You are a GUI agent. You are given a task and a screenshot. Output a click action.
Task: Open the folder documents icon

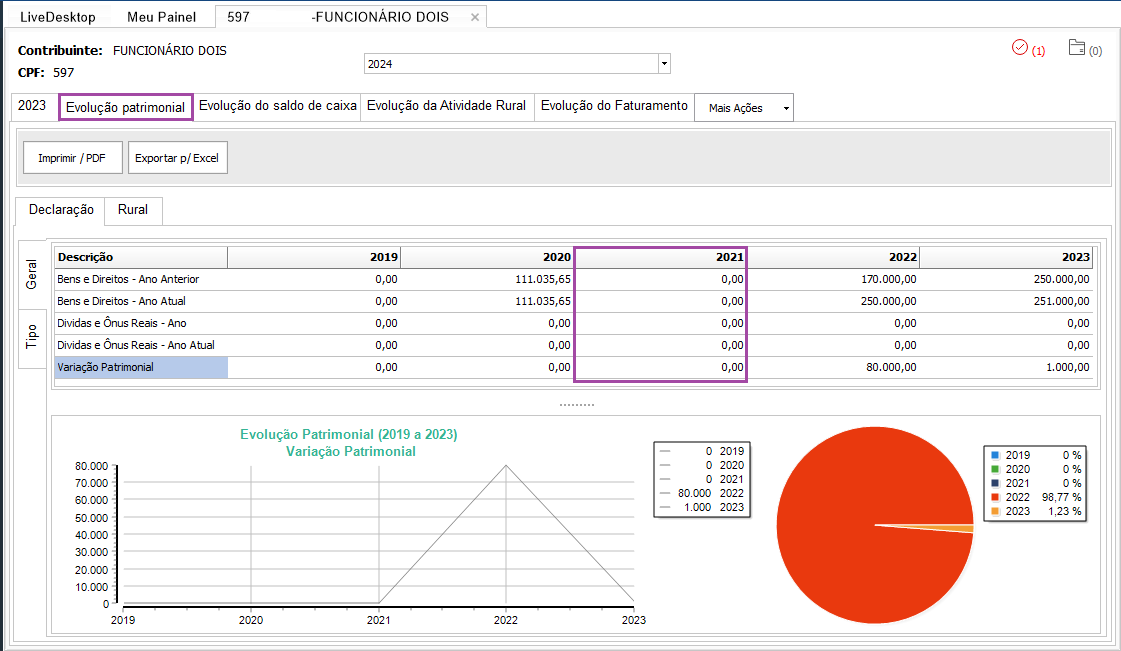click(1077, 48)
